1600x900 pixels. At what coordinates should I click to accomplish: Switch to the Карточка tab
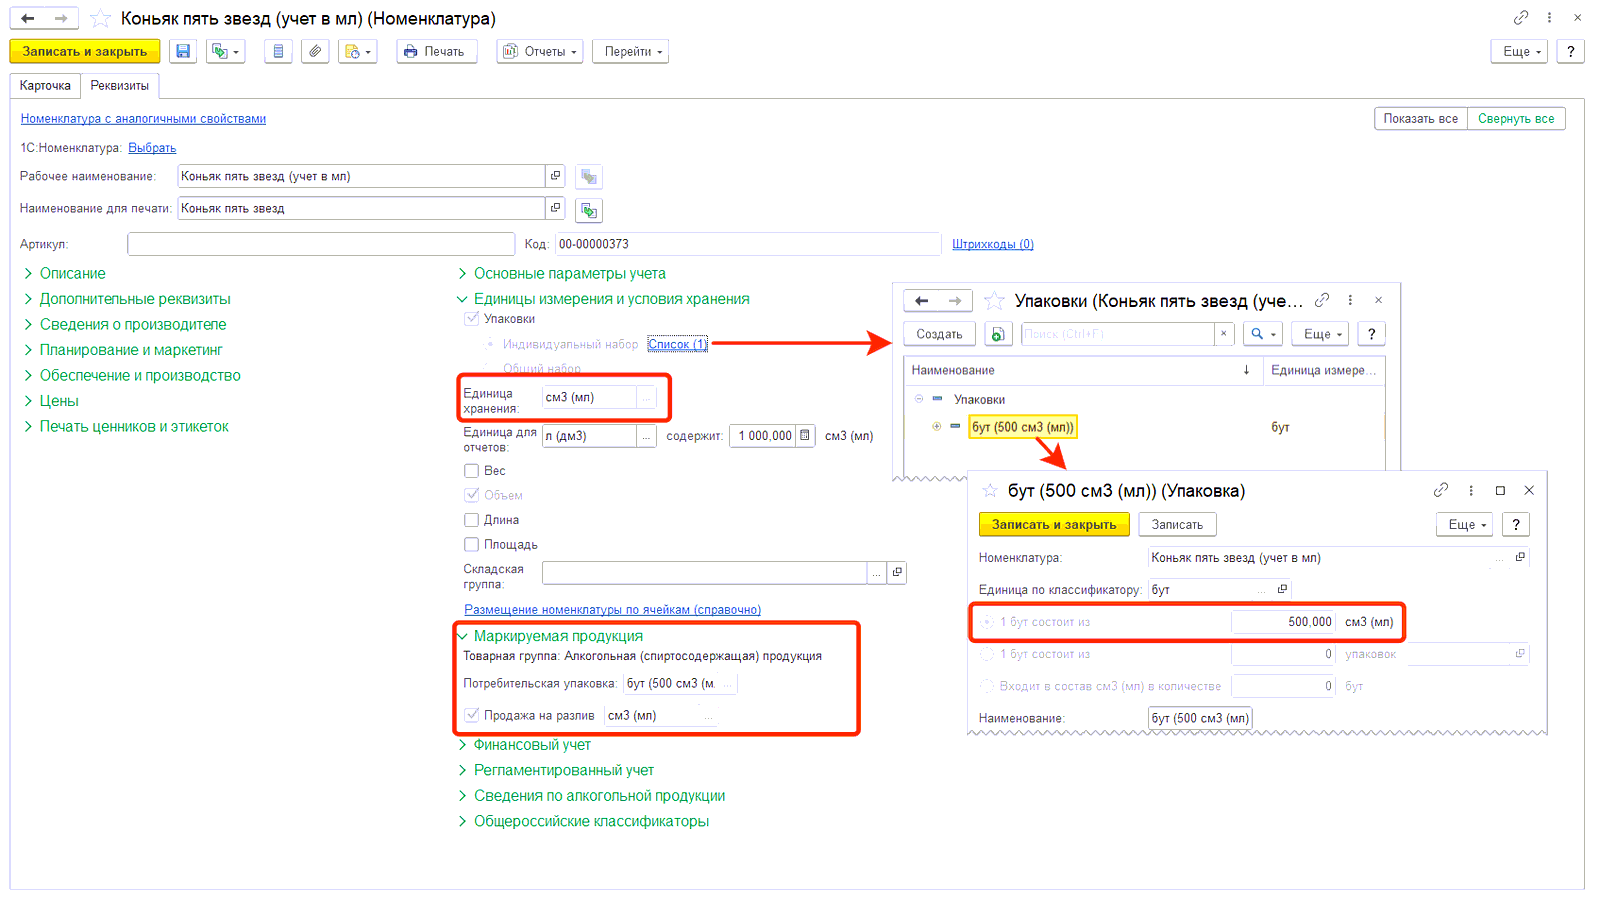click(45, 86)
